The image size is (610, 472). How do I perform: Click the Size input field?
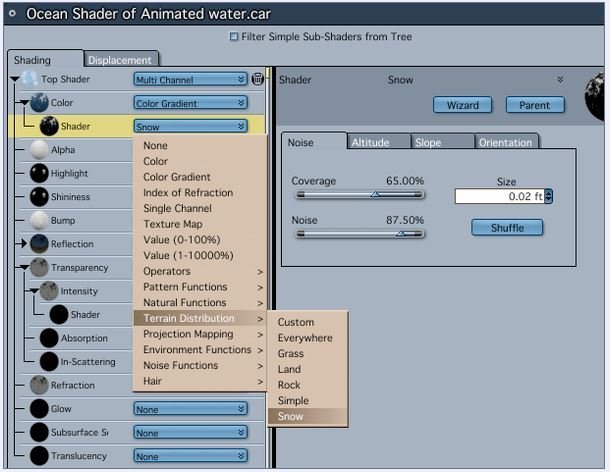click(500, 196)
